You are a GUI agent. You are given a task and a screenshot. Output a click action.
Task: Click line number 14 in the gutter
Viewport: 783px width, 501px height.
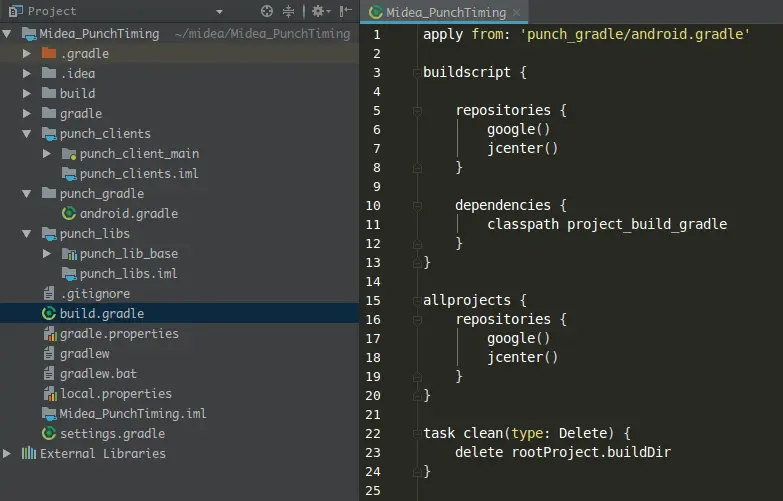373,282
